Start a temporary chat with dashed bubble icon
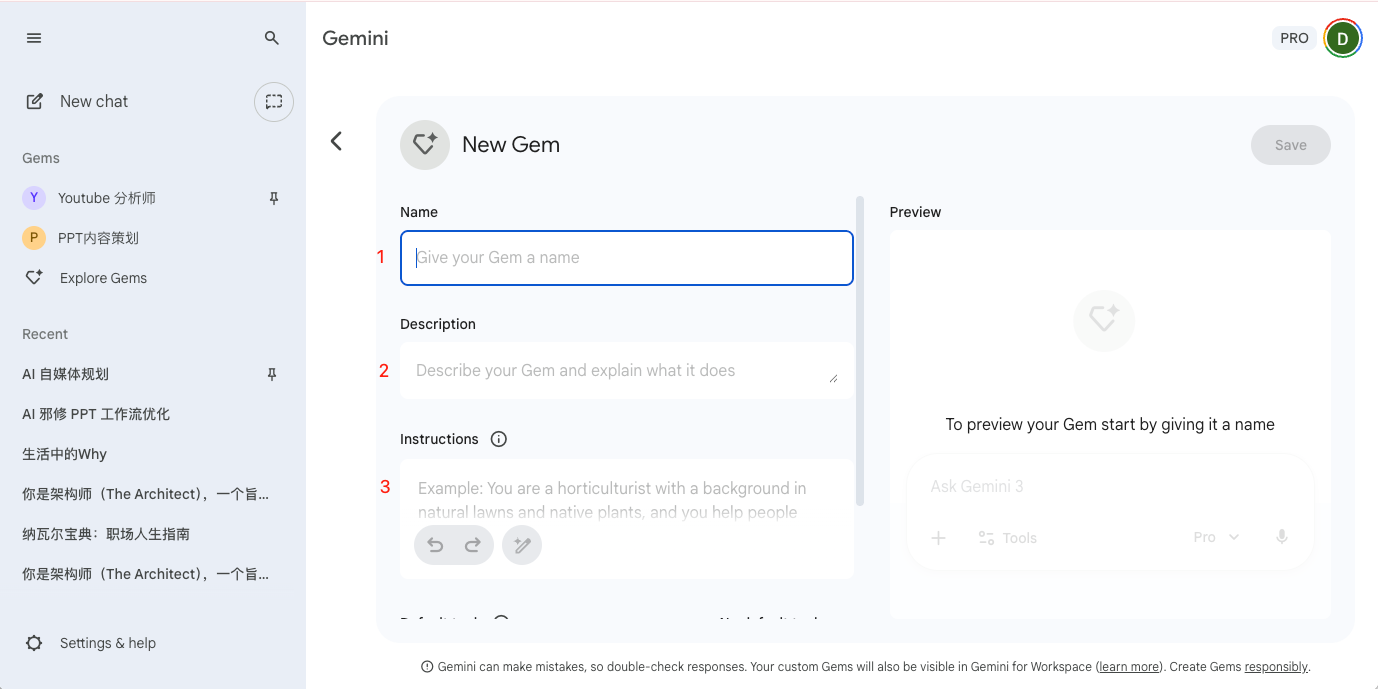Viewport: 1378px width, 689px height. pyautogui.click(x=274, y=102)
